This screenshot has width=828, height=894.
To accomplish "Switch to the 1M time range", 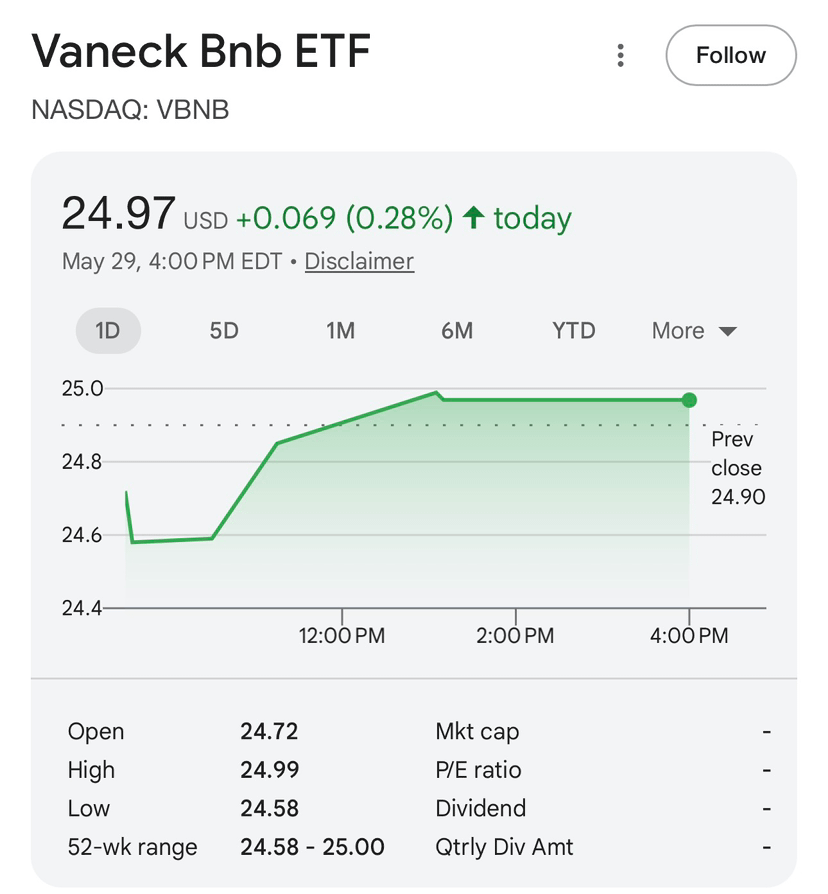I will click(340, 331).
